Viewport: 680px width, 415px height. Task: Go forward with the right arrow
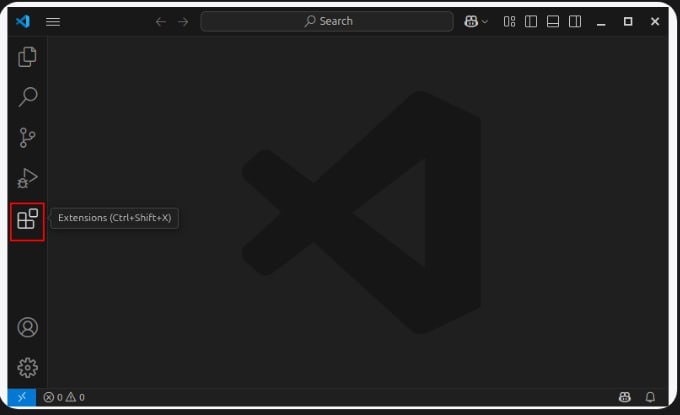[x=183, y=22]
